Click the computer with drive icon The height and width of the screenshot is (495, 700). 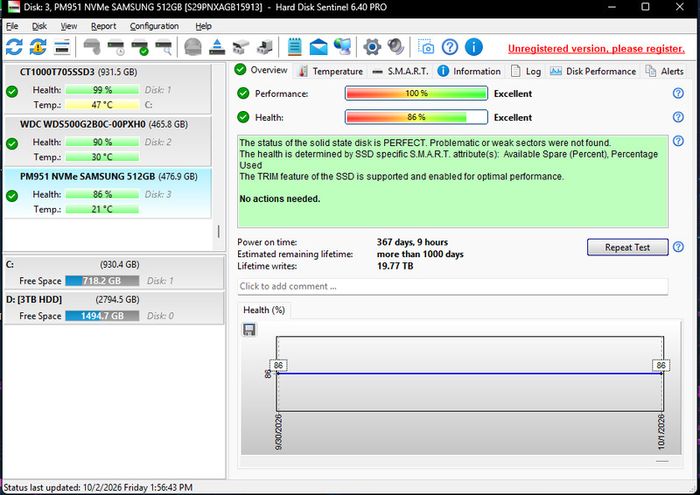click(265, 47)
